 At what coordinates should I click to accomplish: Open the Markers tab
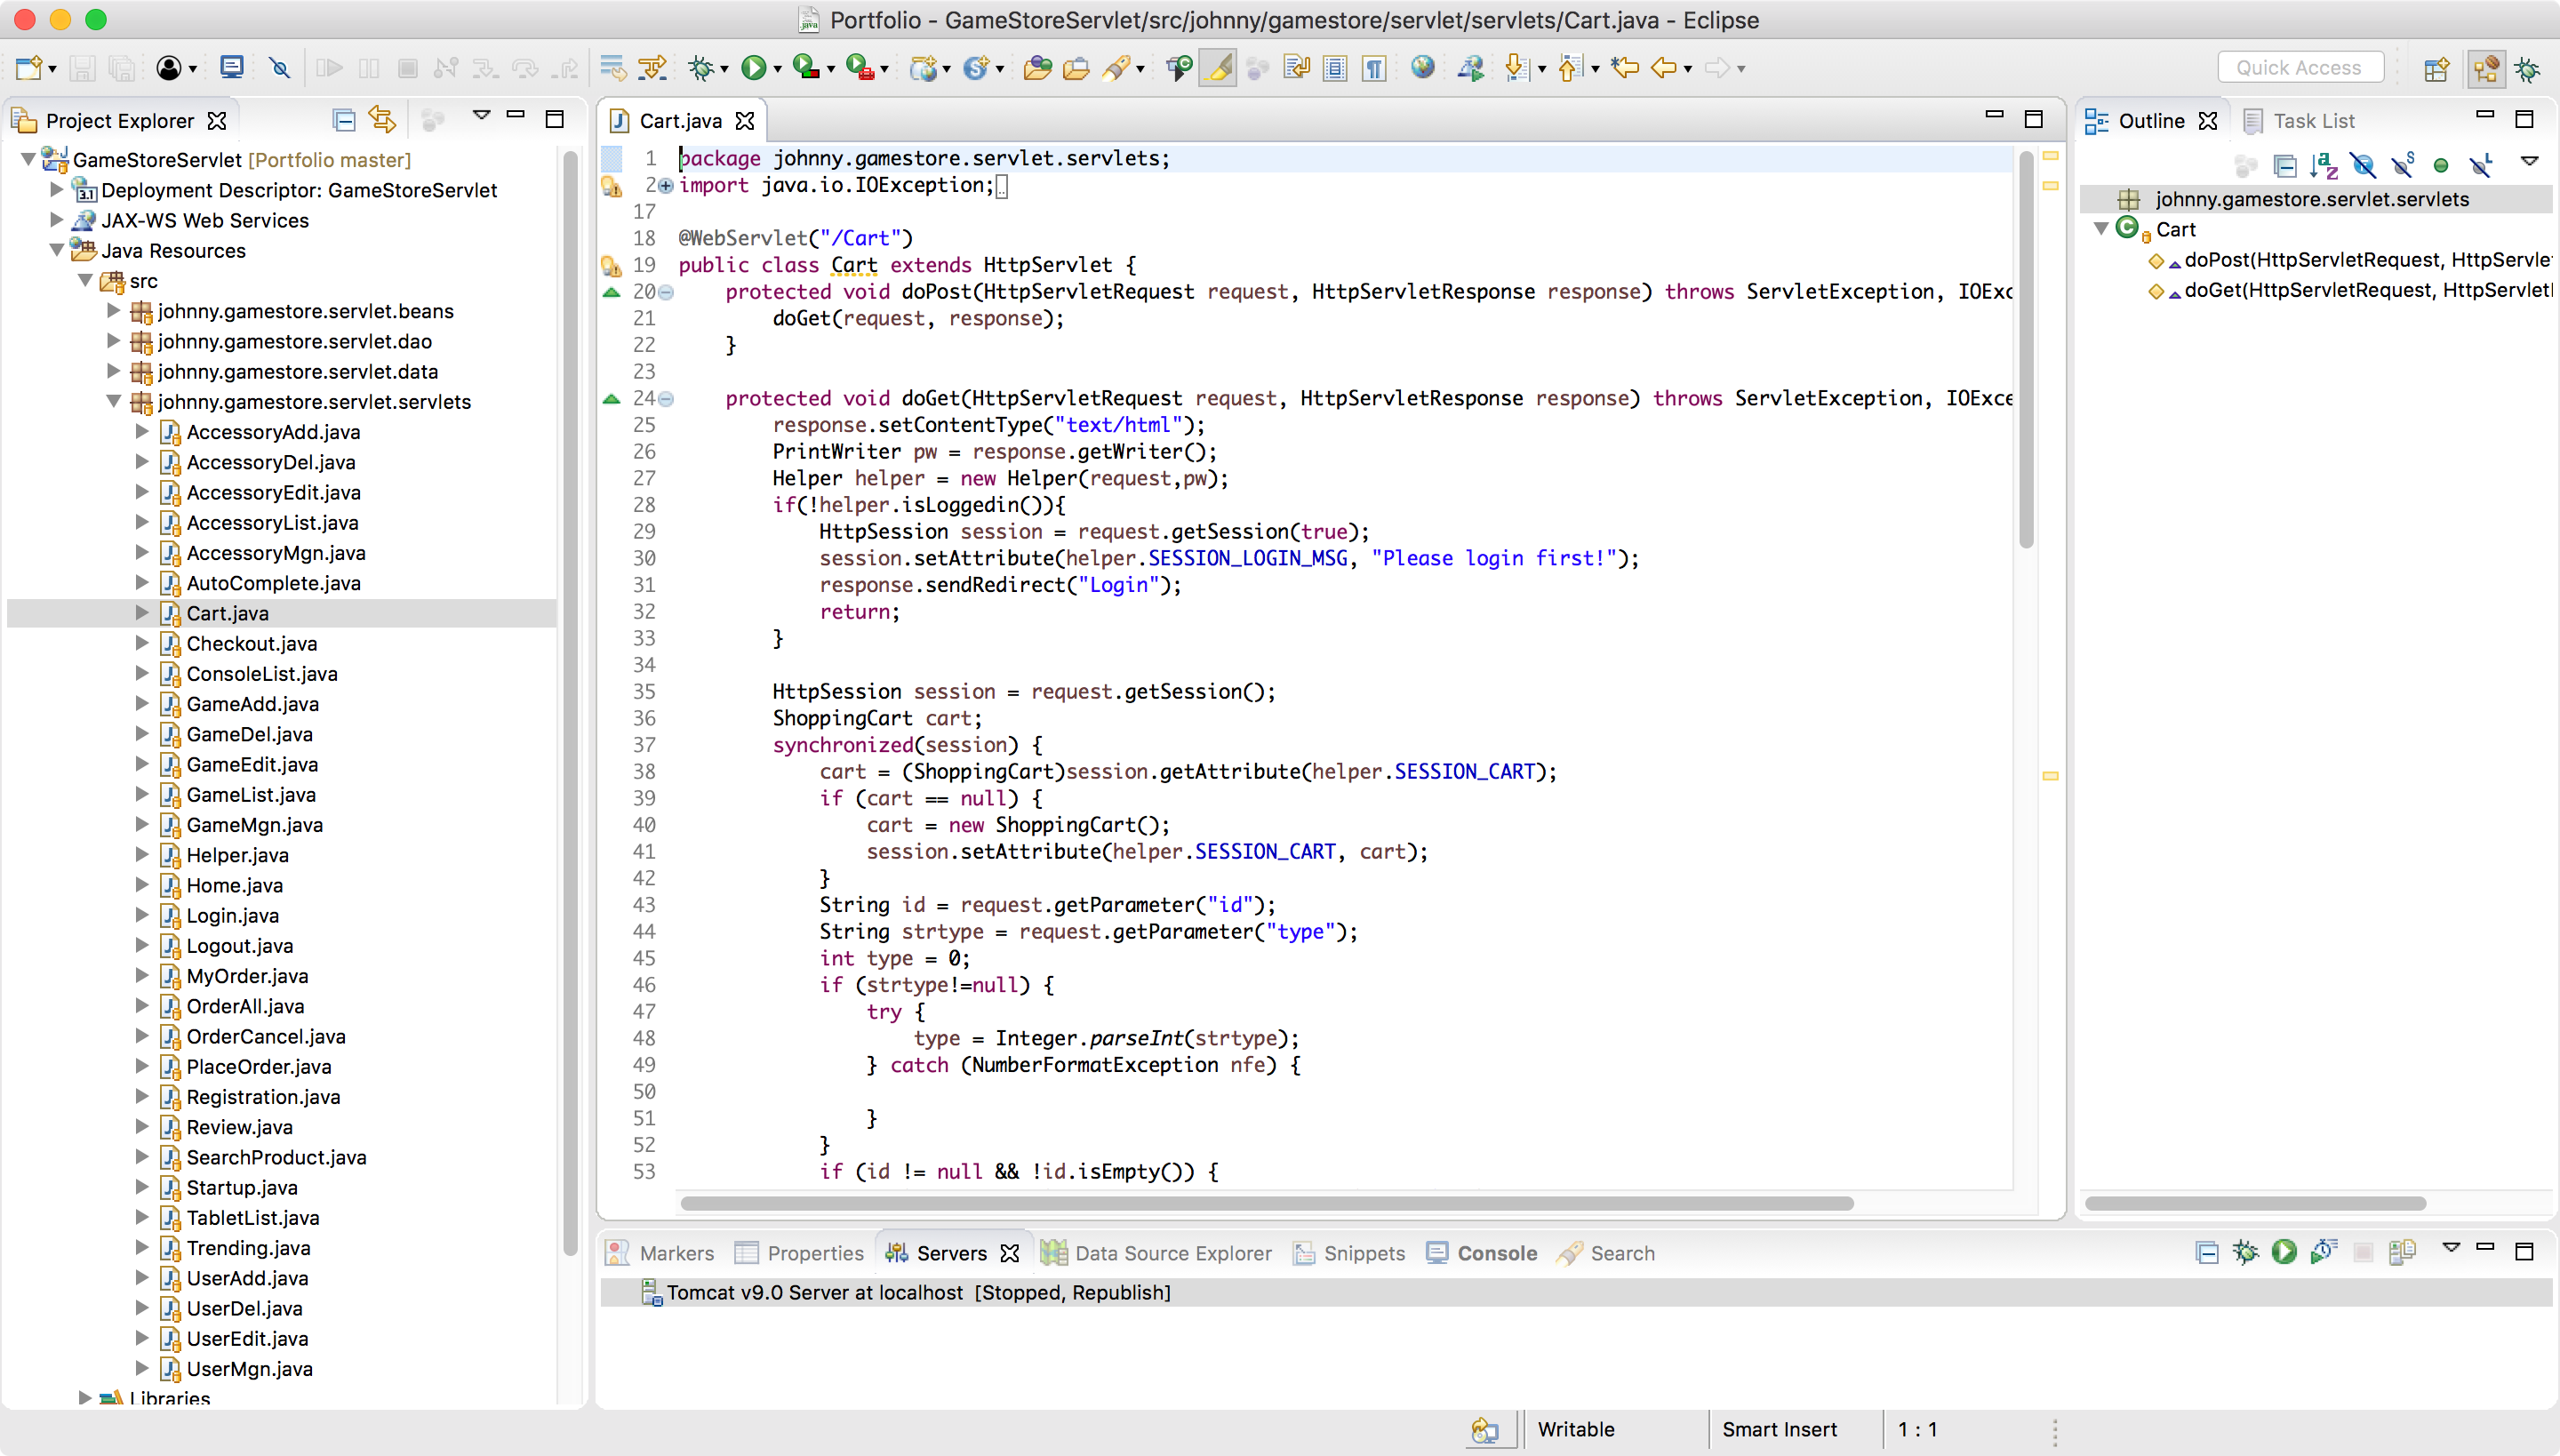661,1253
